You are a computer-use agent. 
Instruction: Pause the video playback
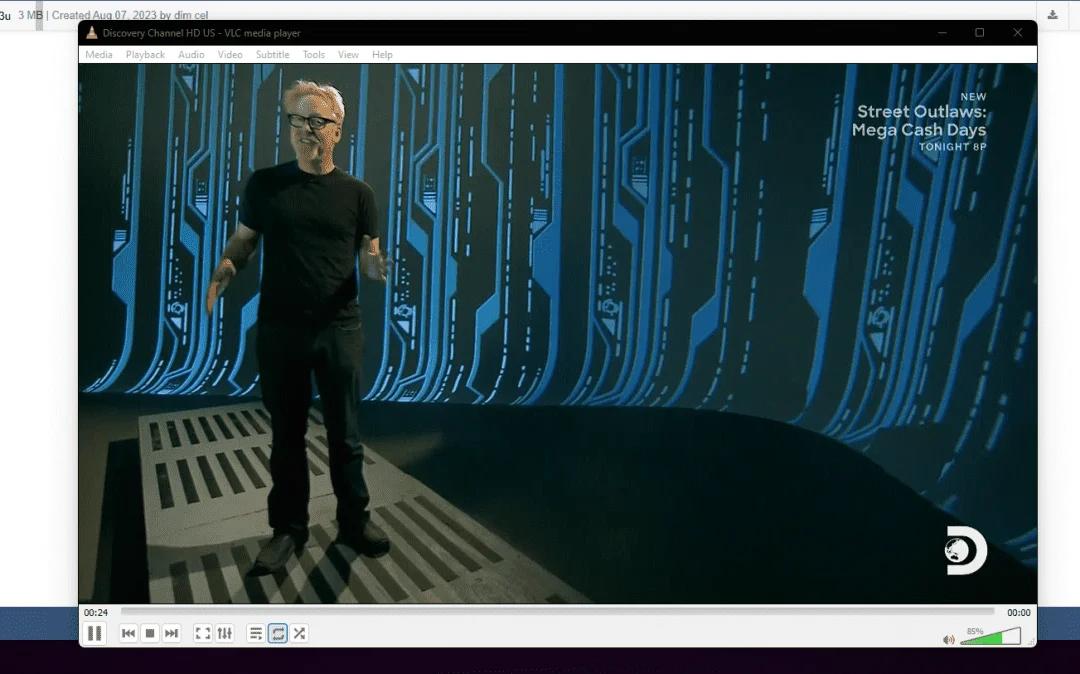94,633
